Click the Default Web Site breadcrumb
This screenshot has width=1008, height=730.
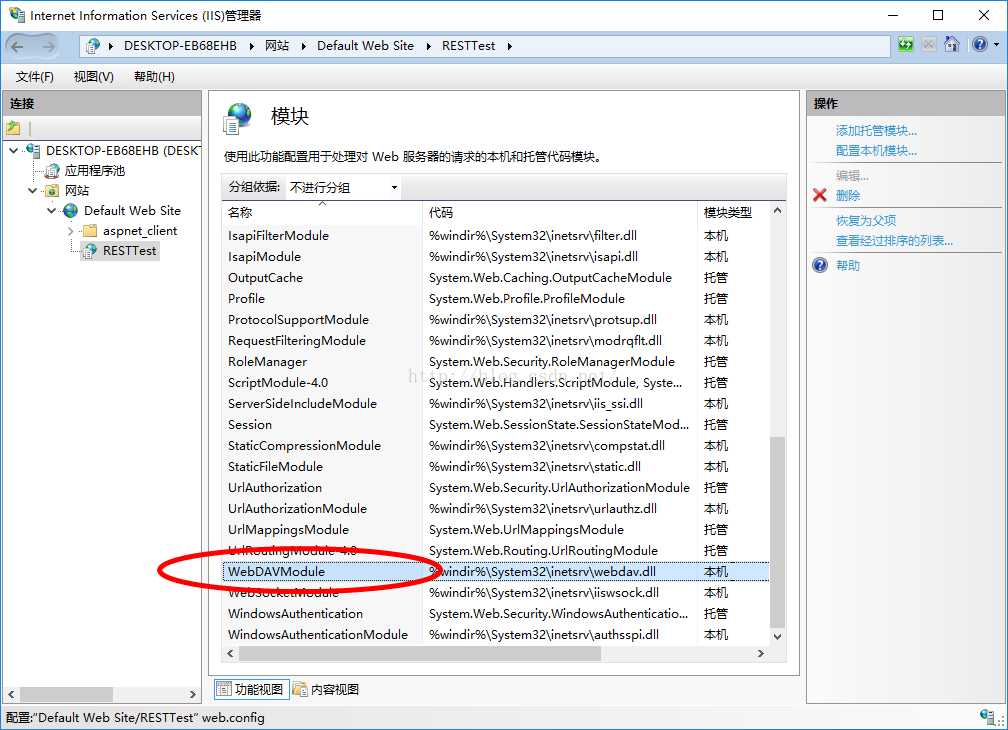[365, 46]
